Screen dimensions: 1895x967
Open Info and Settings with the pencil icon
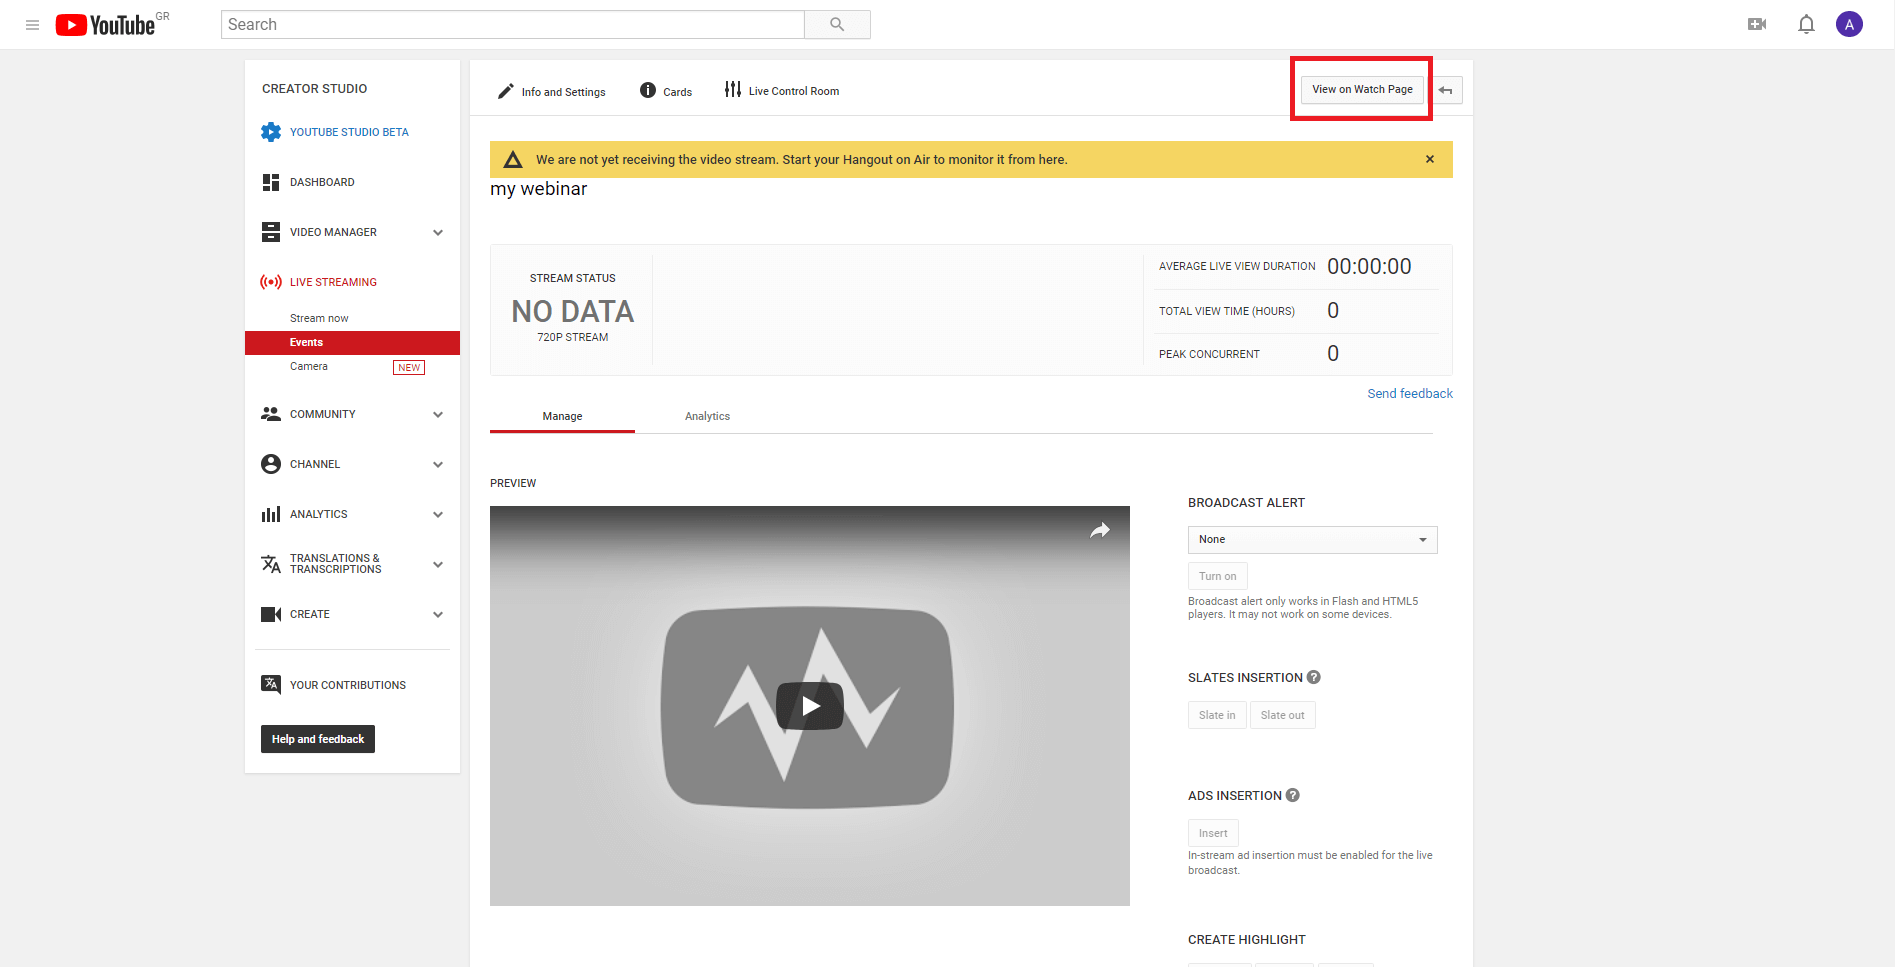click(550, 91)
